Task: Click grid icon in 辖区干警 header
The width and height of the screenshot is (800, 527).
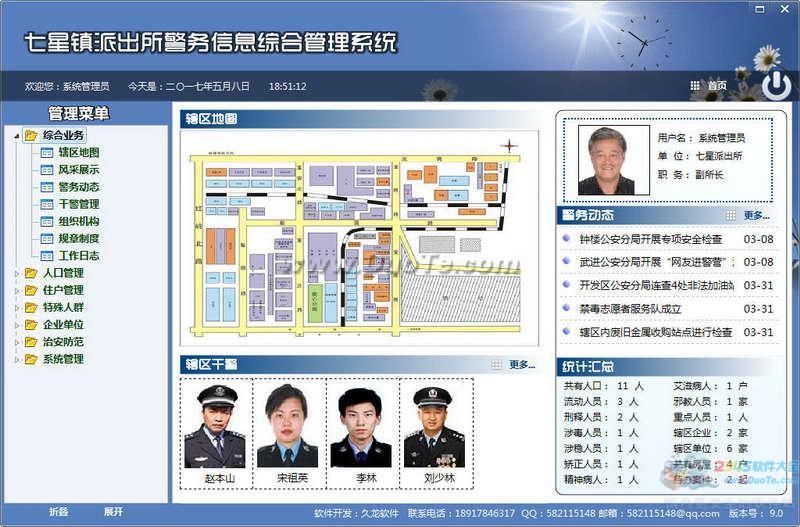Action: [x=496, y=365]
